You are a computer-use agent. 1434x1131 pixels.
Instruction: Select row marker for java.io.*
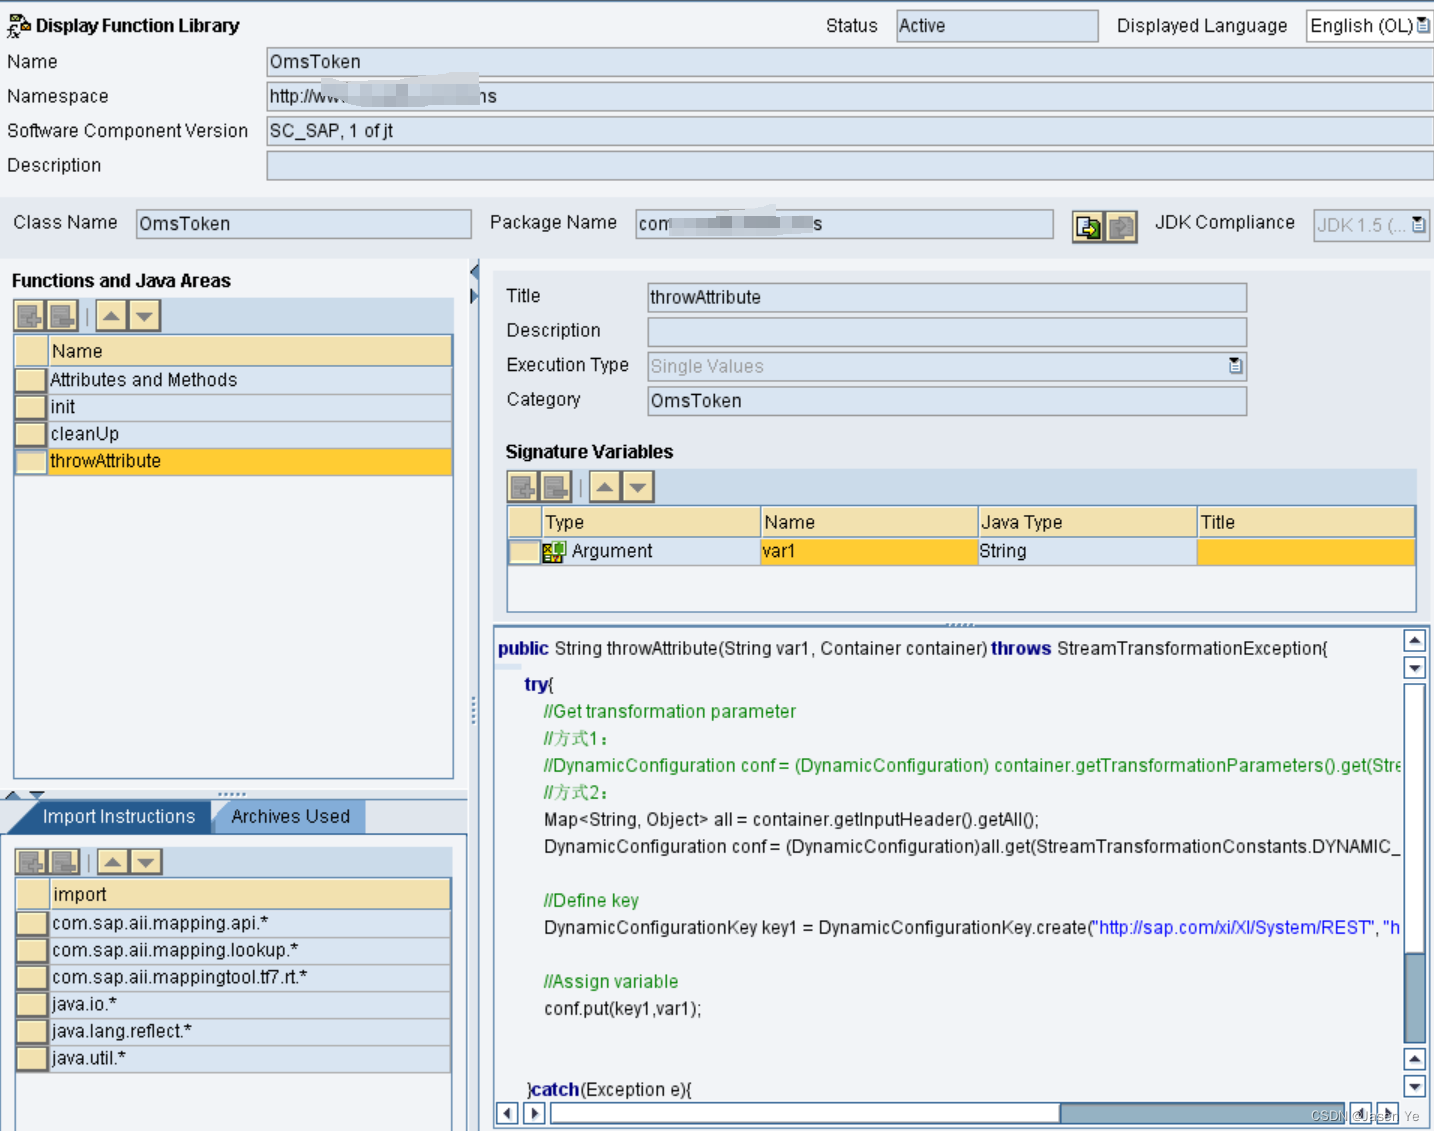[32, 1004]
